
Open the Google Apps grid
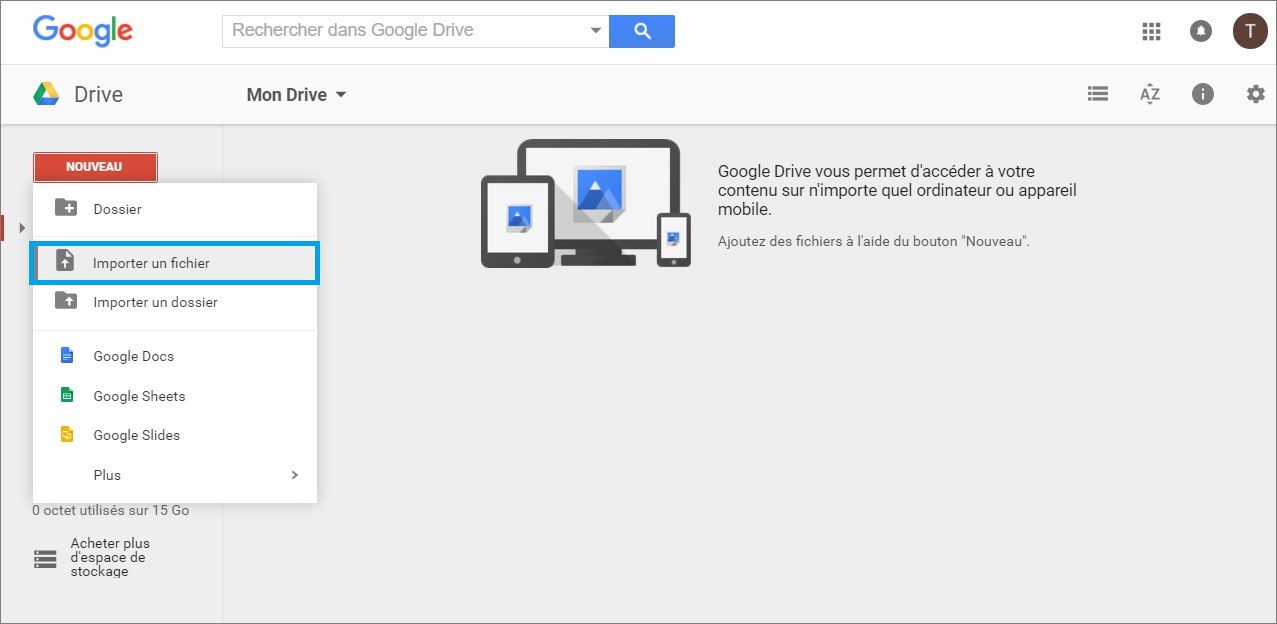1150,31
